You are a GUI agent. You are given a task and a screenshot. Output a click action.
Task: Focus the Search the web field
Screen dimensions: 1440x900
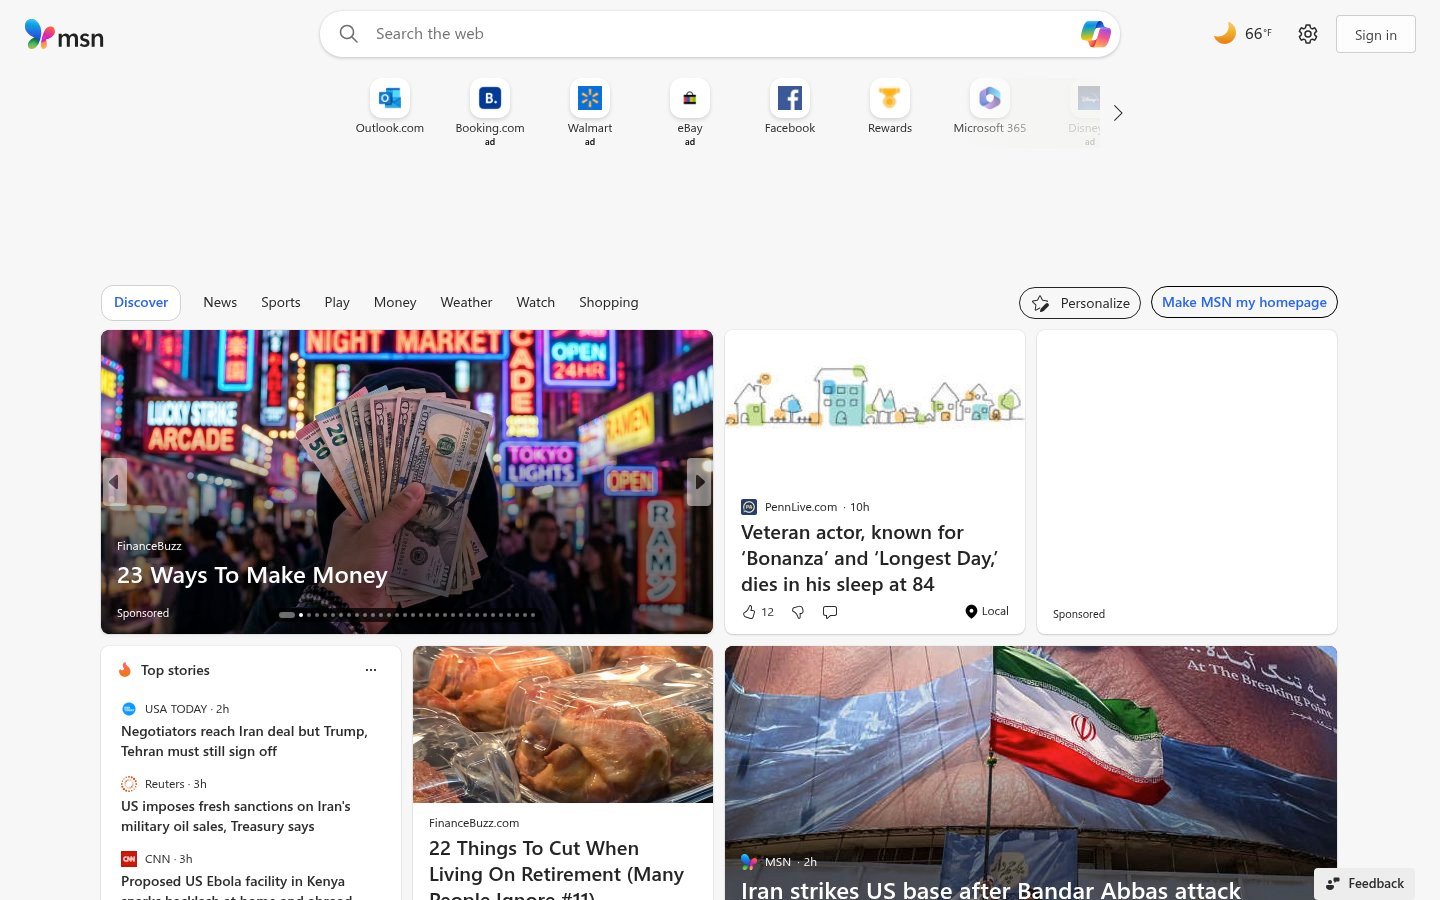point(720,34)
